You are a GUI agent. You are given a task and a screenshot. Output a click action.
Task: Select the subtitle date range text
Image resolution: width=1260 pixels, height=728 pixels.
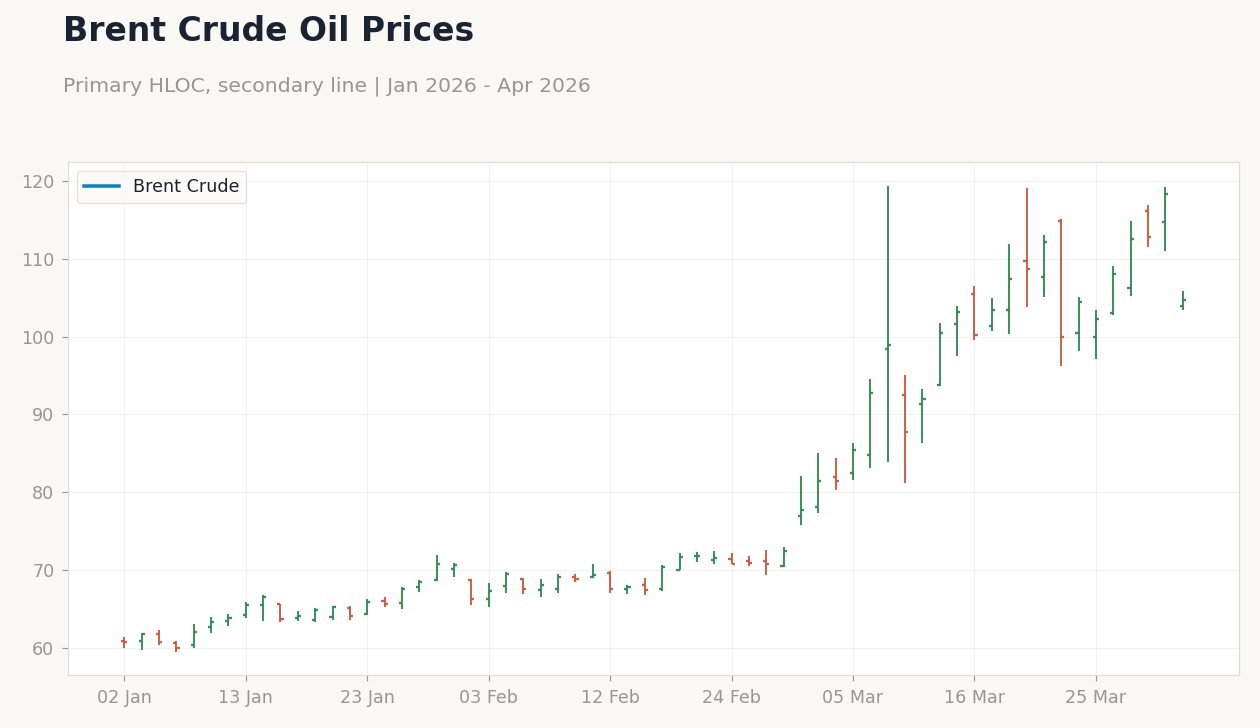327,85
